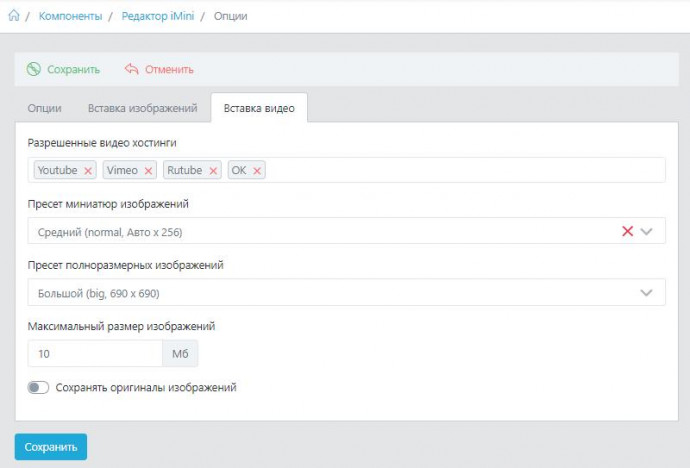Toggle Сохранять оригиналы изображений switch
This screenshot has height=468, width=690.
point(38,388)
